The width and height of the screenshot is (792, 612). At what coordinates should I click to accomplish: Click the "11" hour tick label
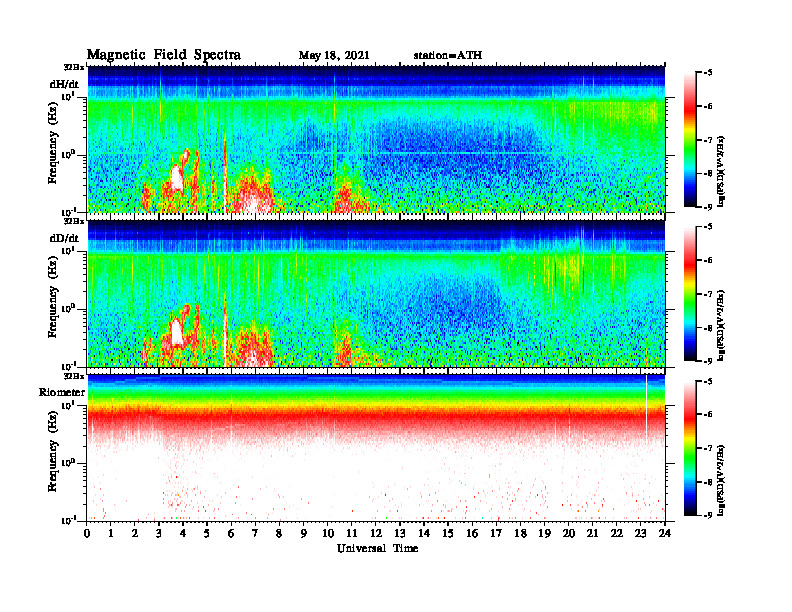click(352, 533)
